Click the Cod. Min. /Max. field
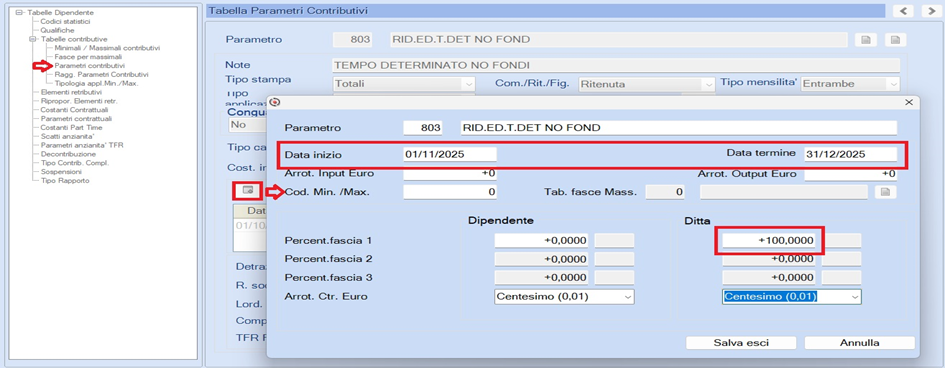Screen dimensions: 945x368 click(x=450, y=192)
